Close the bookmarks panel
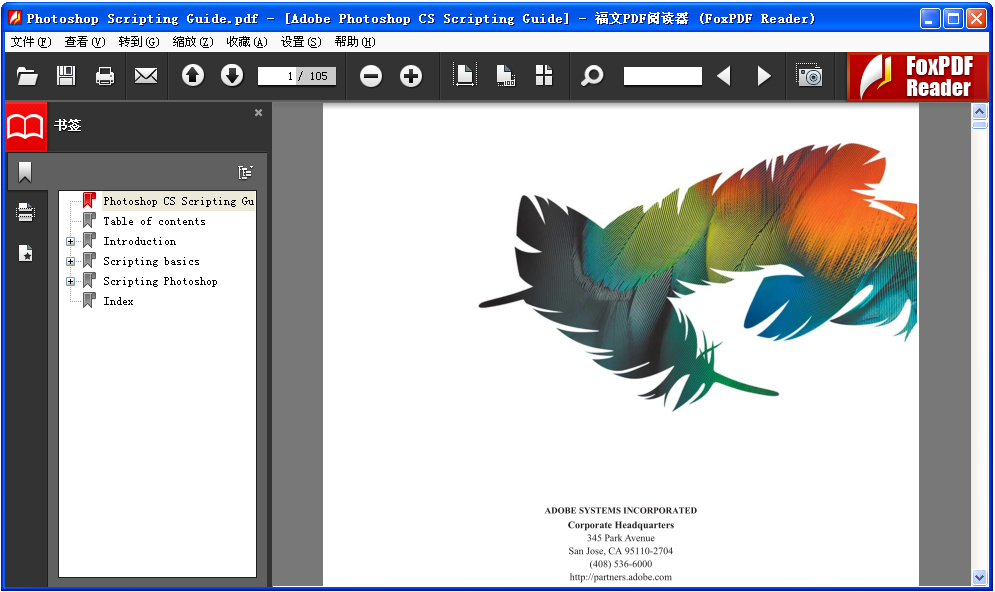The width and height of the screenshot is (995, 592). [x=258, y=112]
